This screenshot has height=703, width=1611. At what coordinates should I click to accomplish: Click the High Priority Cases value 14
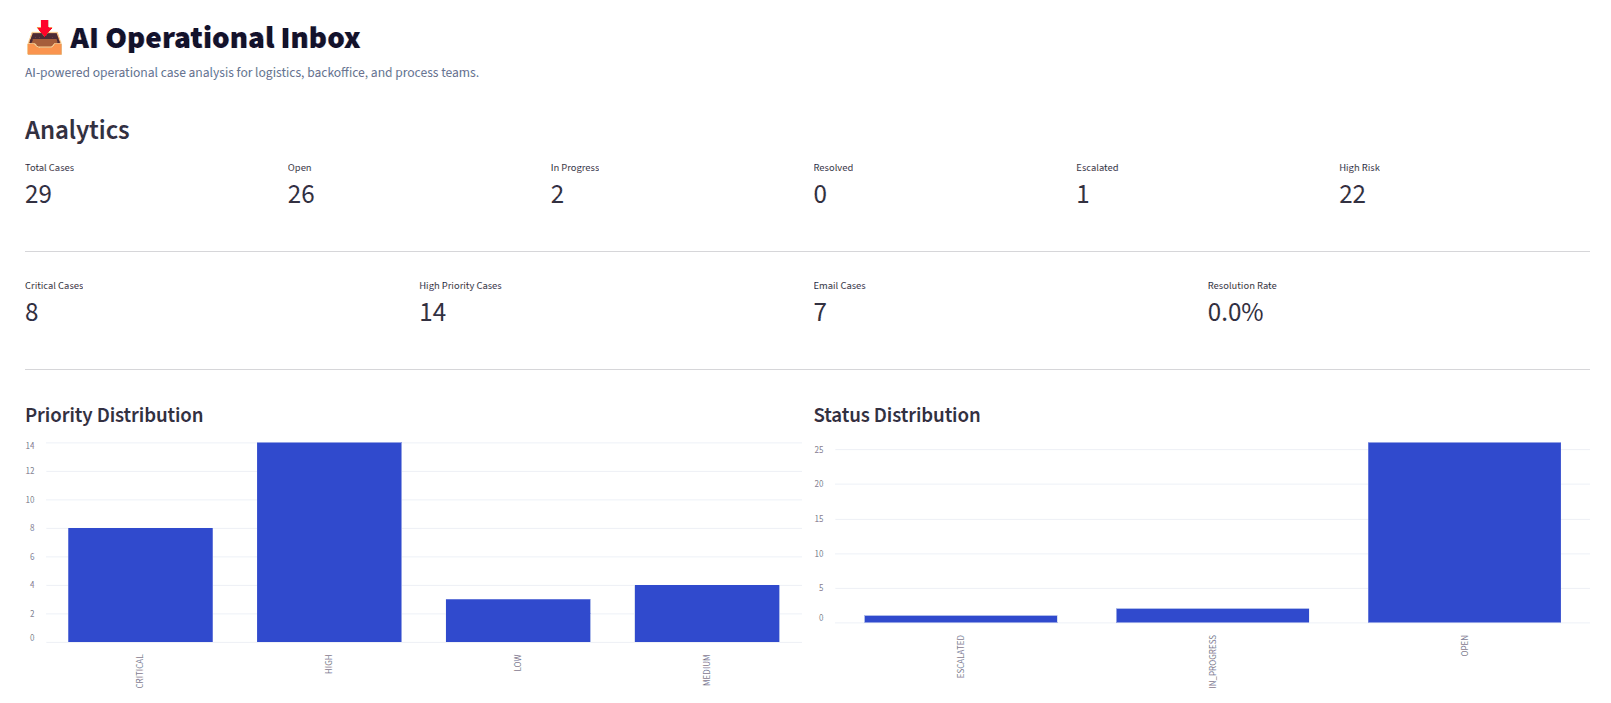[432, 312]
